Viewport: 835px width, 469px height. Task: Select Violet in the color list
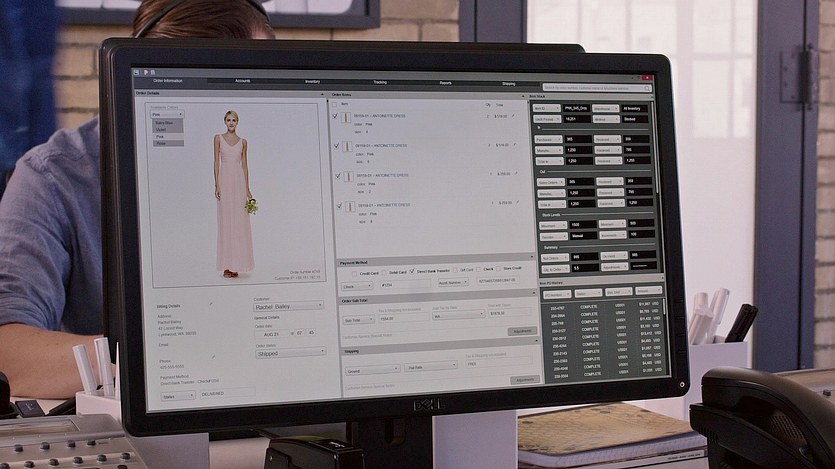(x=168, y=129)
